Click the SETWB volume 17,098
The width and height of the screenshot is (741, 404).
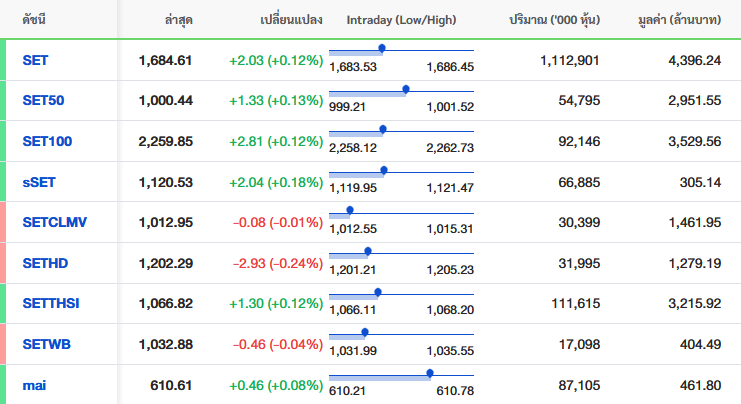tap(579, 344)
